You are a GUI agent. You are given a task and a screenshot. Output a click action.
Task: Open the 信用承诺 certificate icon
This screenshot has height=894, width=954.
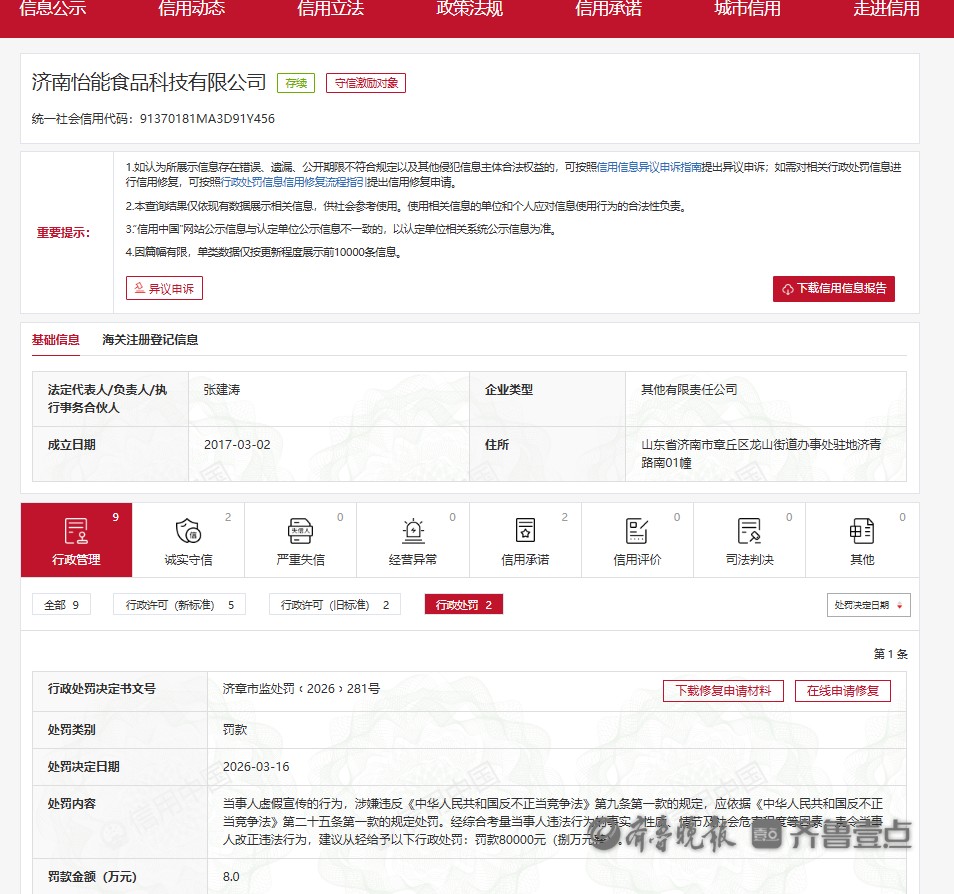(x=525, y=531)
